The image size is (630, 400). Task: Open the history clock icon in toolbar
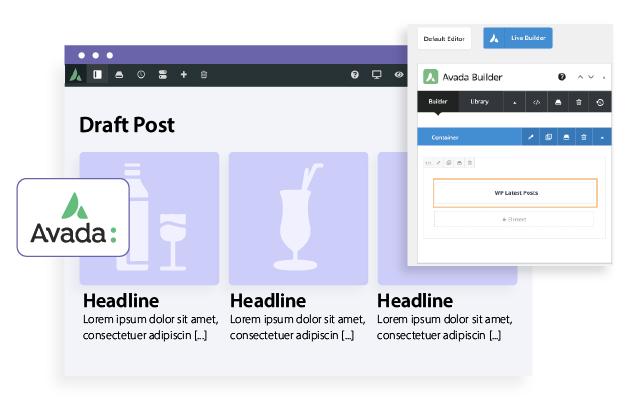pos(141,75)
